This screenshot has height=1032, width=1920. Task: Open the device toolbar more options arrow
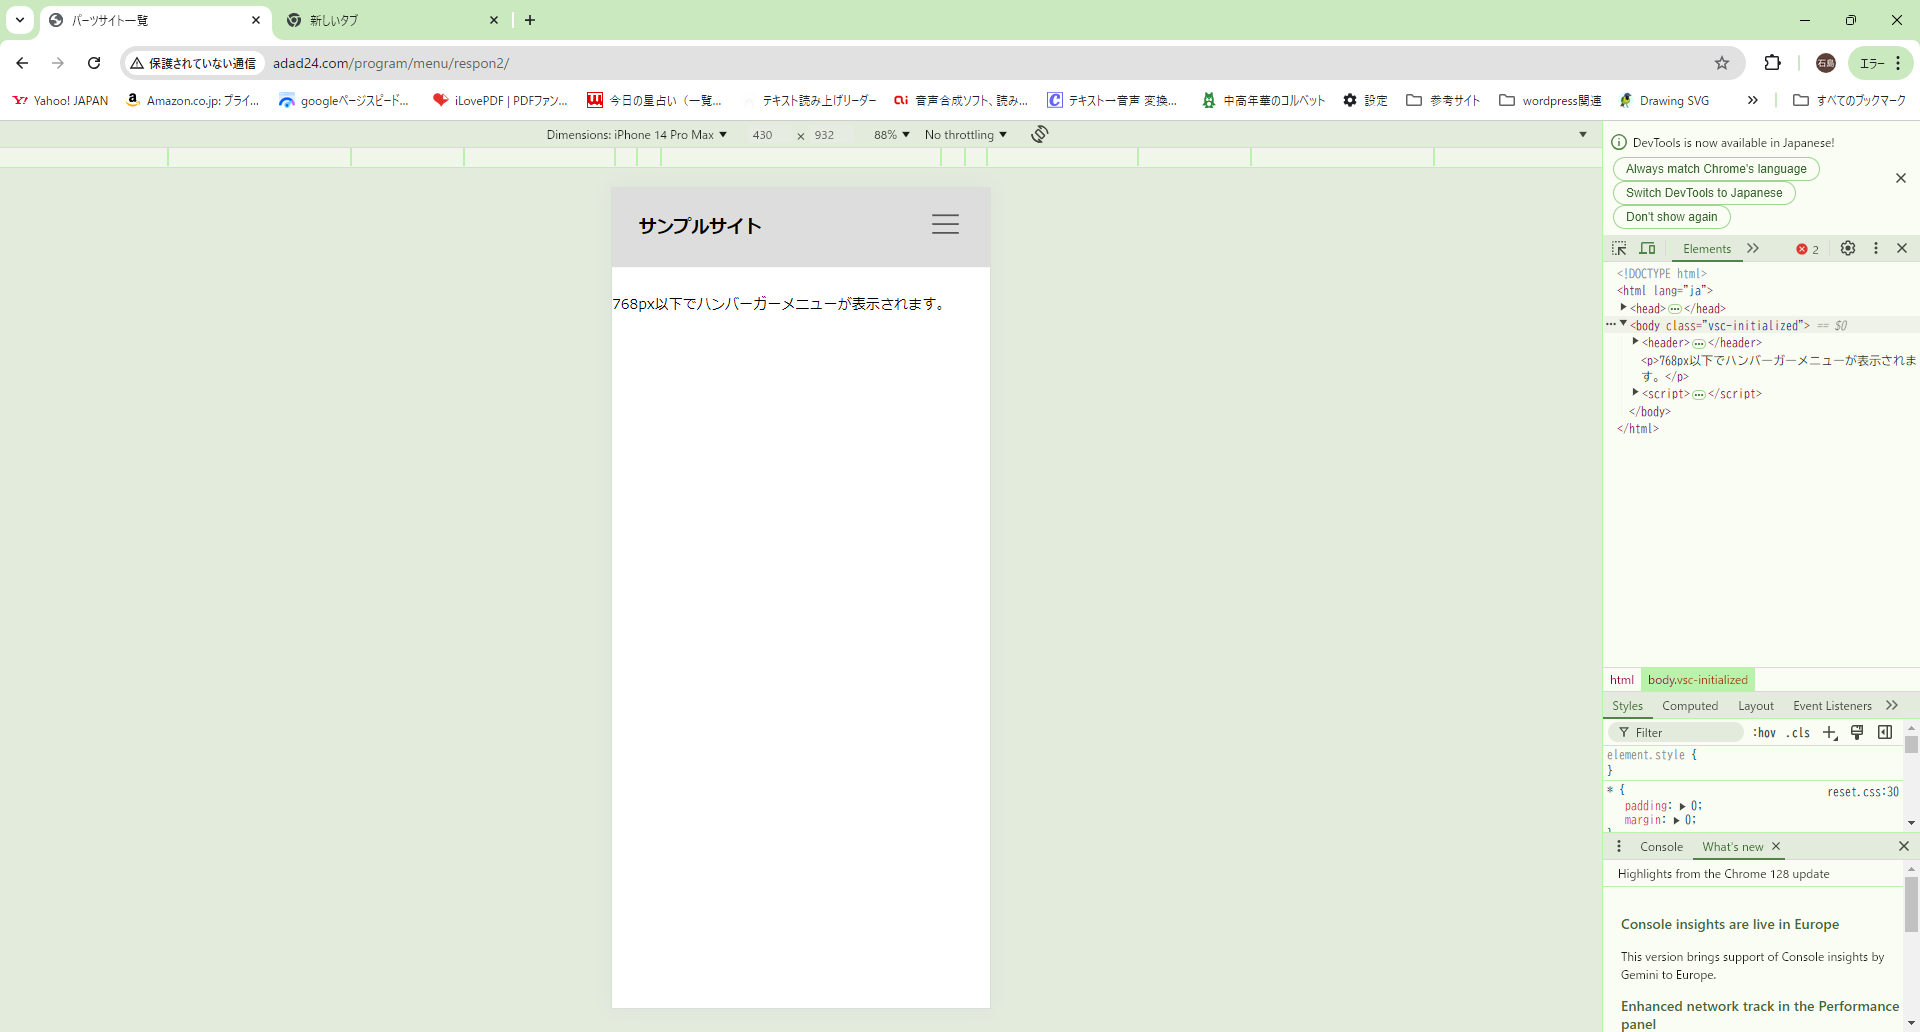pos(1583,134)
